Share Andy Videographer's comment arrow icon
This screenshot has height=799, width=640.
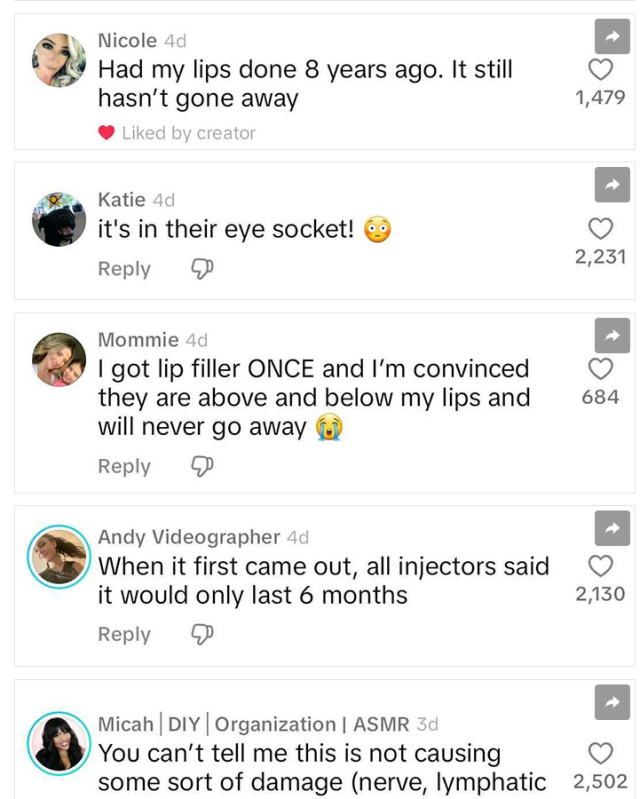click(612, 527)
